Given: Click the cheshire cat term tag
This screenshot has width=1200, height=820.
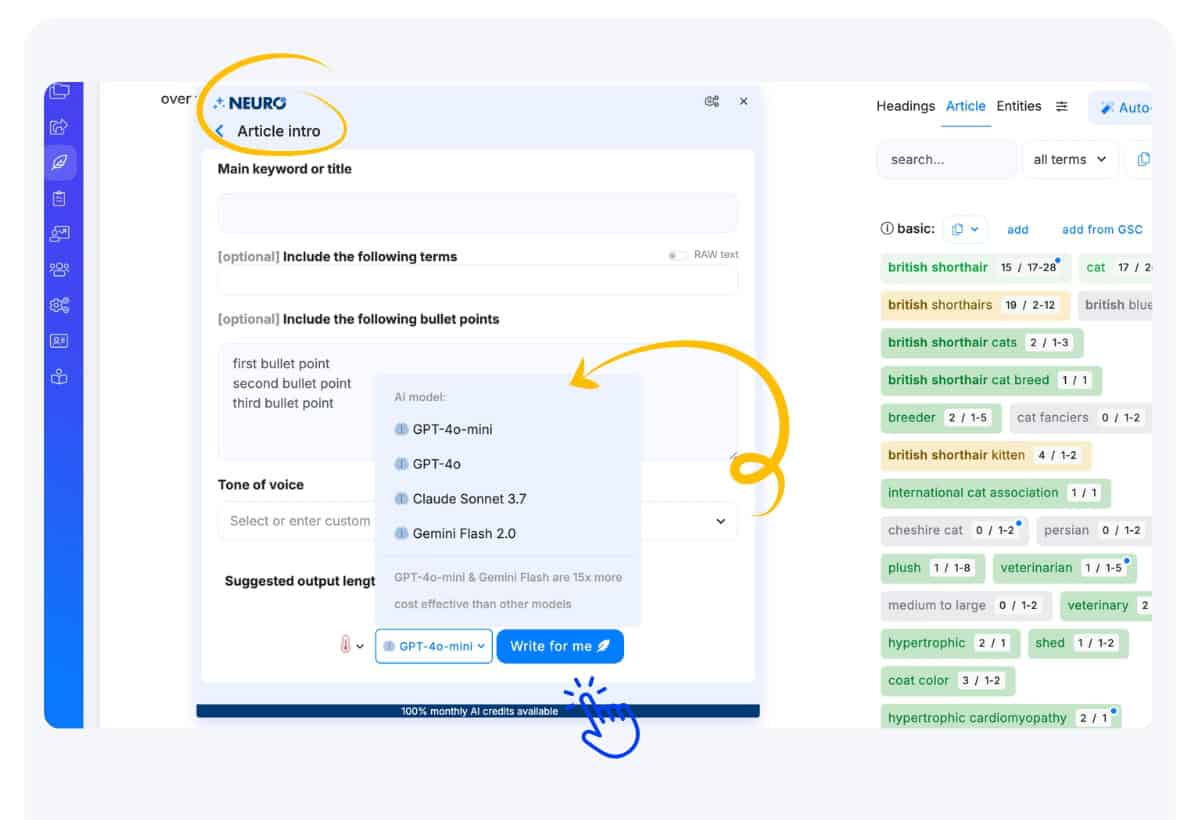Looking at the screenshot, I should coord(954,530).
